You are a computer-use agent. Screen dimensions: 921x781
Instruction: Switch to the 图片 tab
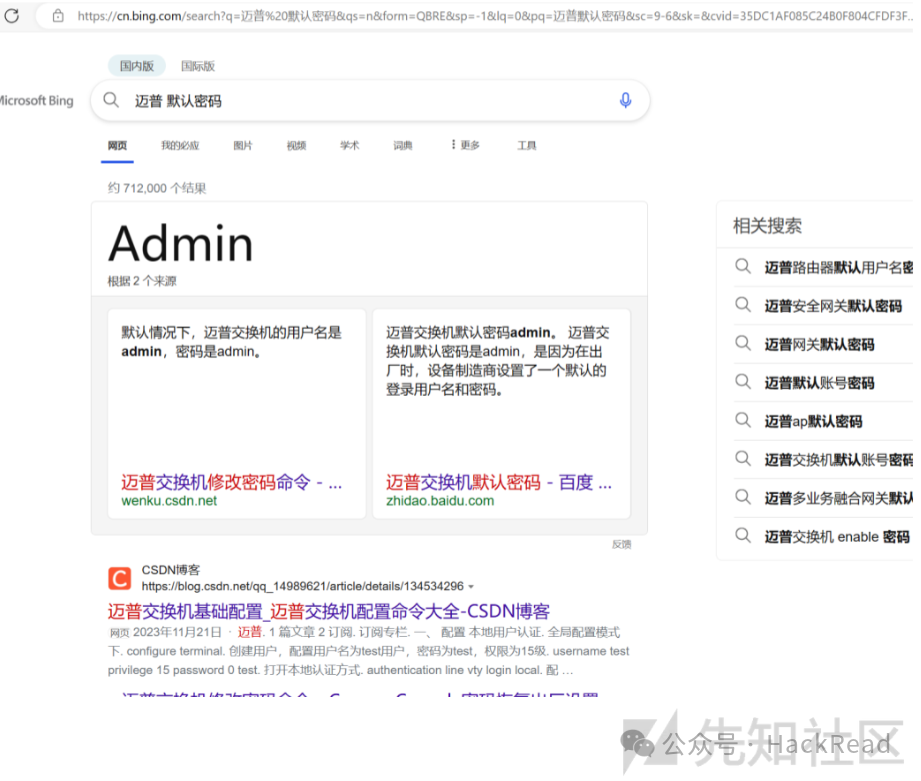tap(243, 145)
